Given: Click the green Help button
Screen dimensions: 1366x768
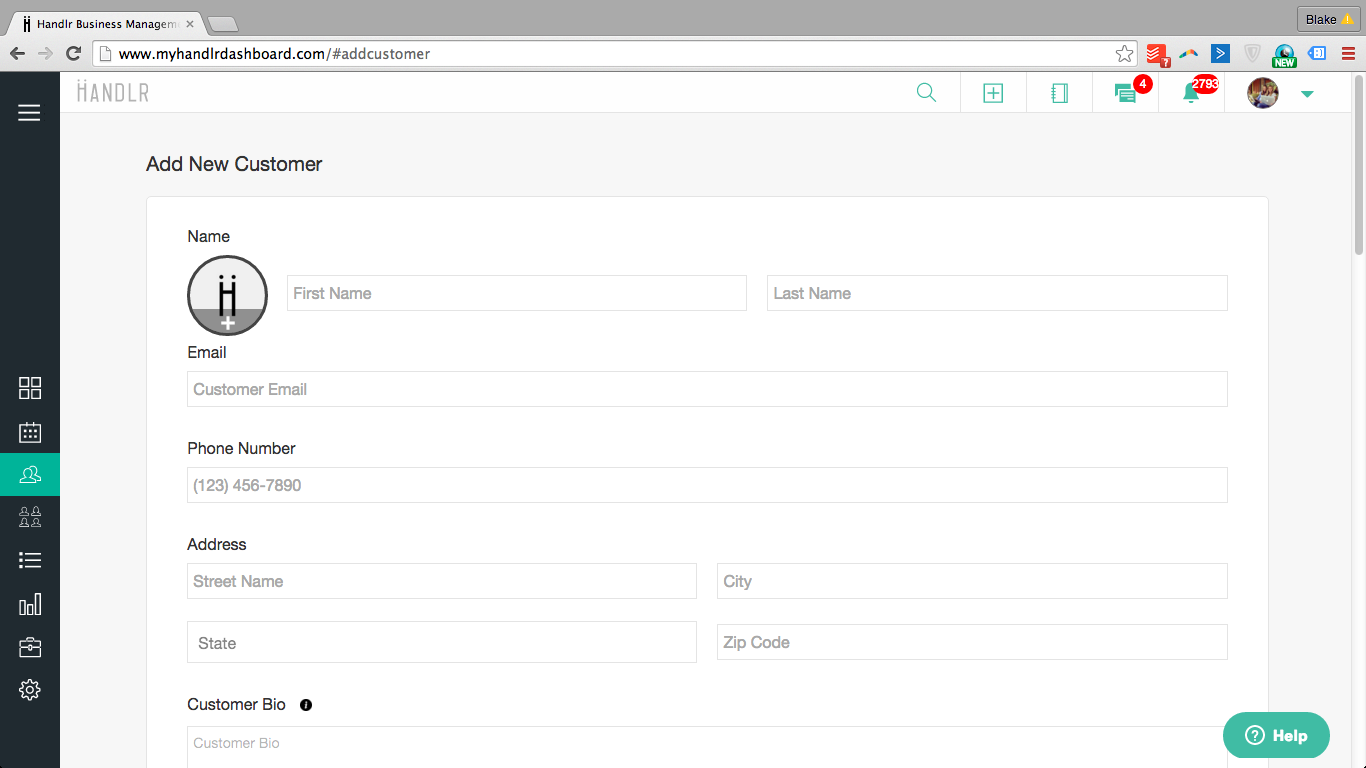Looking at the screenshot, I should point(1276,735).
